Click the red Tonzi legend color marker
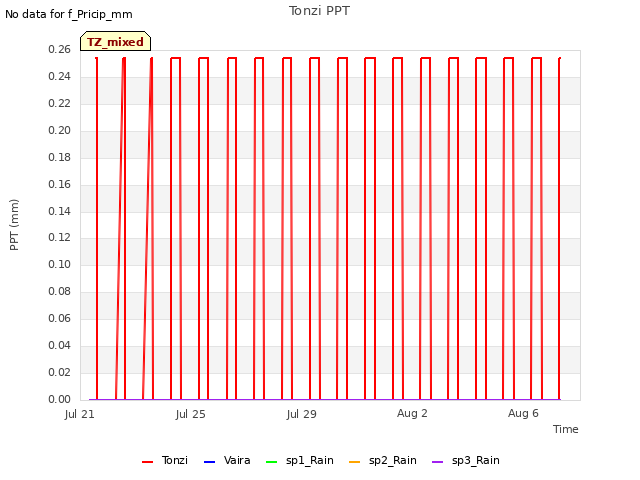The image size is (640, 480). (x=147, y=462)
